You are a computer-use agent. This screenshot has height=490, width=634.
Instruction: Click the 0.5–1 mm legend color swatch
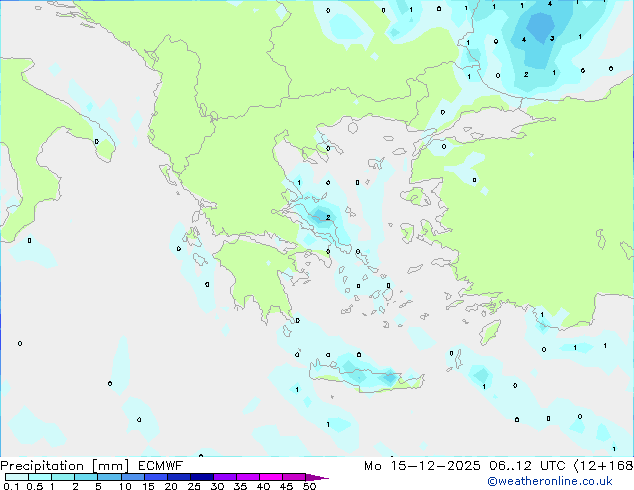40,477
